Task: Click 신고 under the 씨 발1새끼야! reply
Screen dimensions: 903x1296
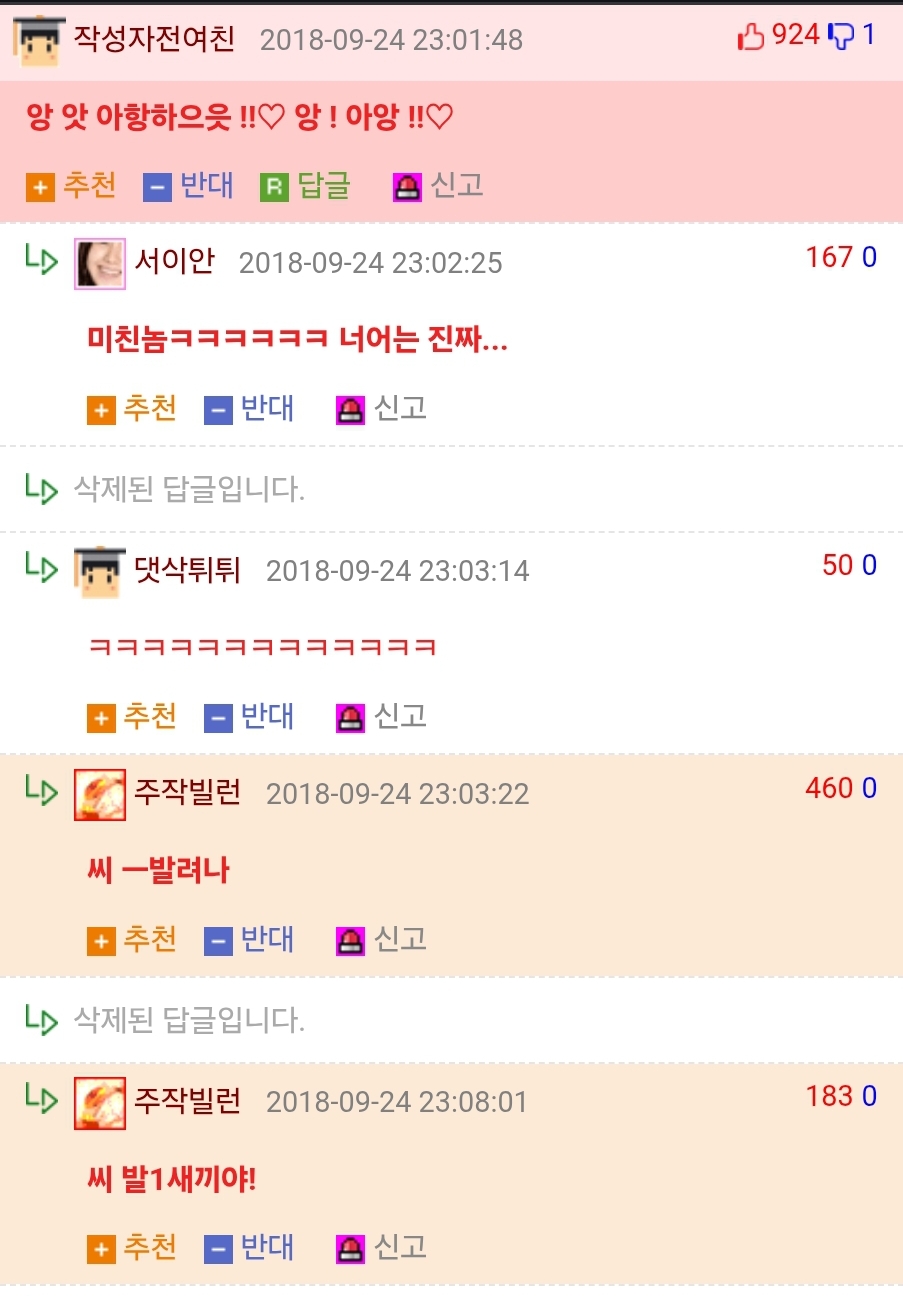Action: [x=400, y=1247]
